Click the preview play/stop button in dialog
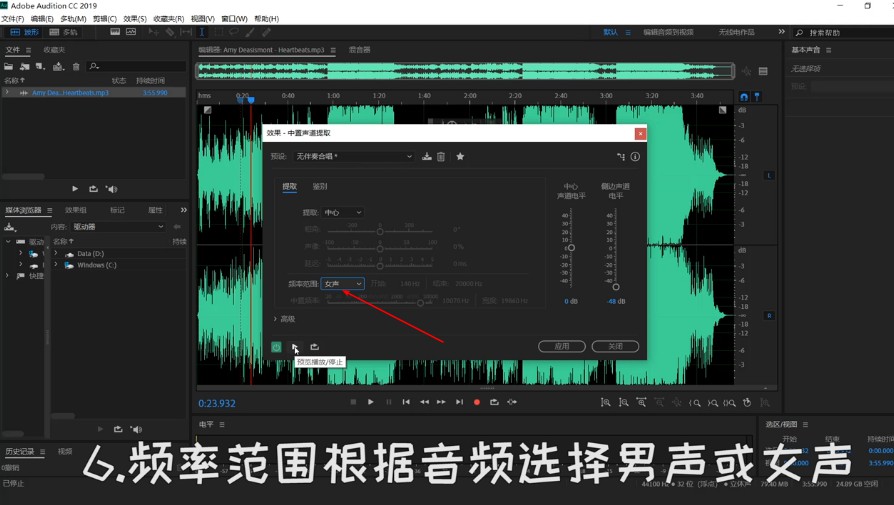Screen dimensions: 894x505 pyautogui.click(x=295, y=347)
